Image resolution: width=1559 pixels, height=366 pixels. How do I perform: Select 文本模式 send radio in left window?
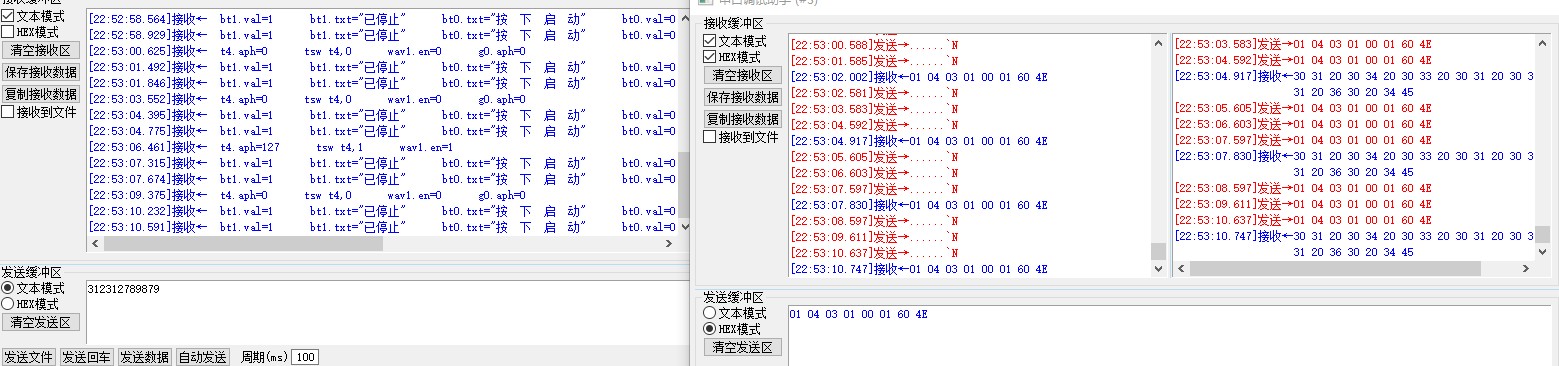click(8, 288)
